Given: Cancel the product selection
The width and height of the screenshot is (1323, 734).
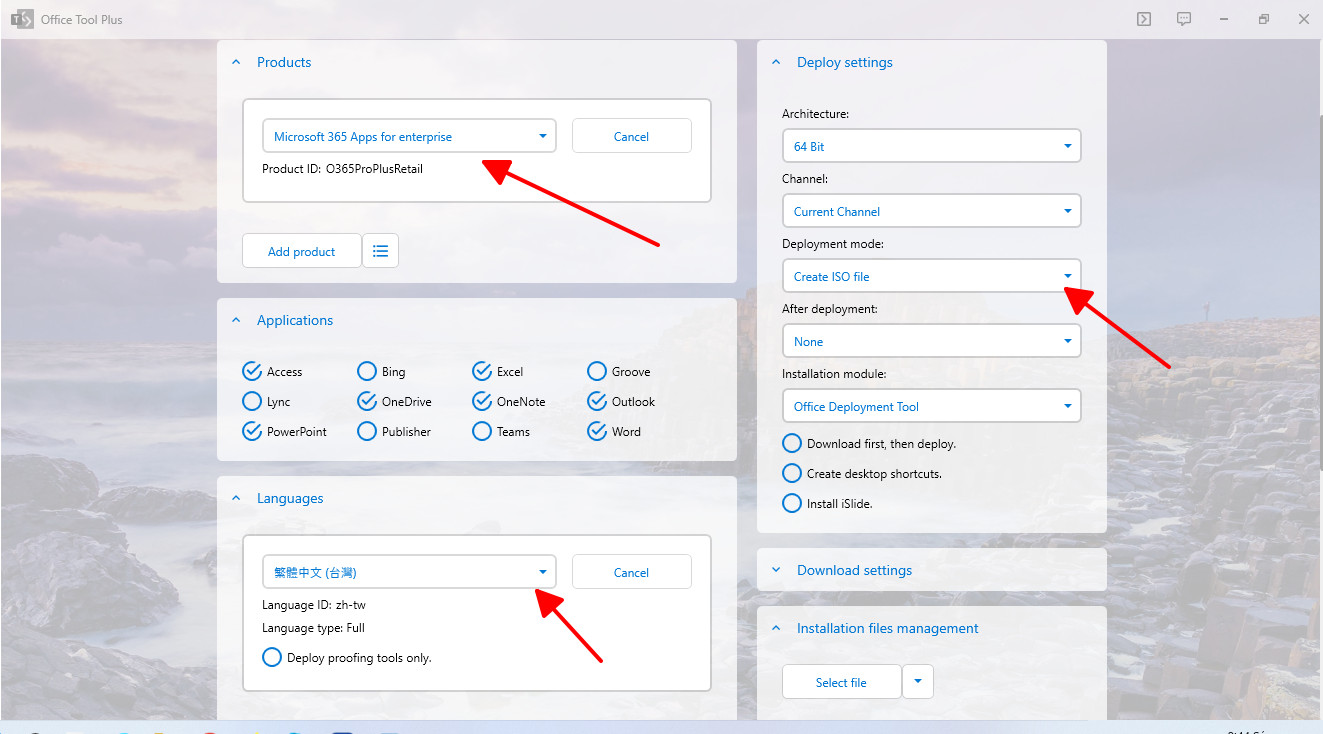Looking at the screenshot, I should click(x=631, y=136).
